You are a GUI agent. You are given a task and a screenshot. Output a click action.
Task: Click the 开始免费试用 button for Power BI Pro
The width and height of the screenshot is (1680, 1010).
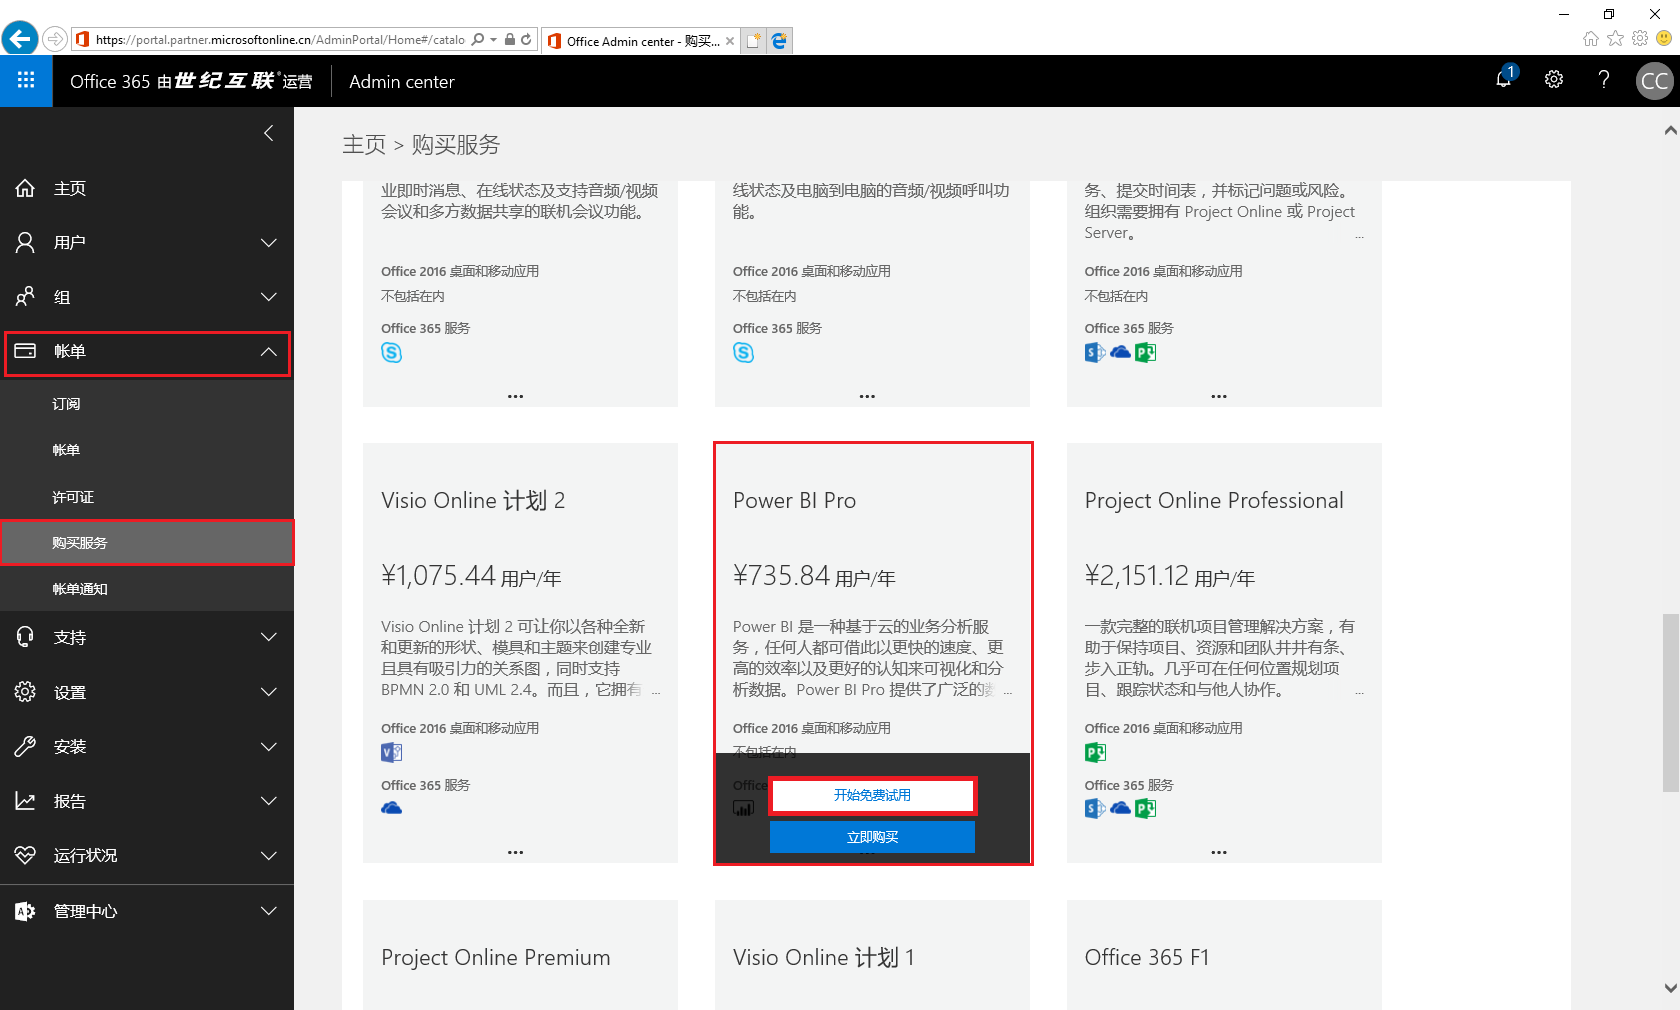click(x=872, y=795)
